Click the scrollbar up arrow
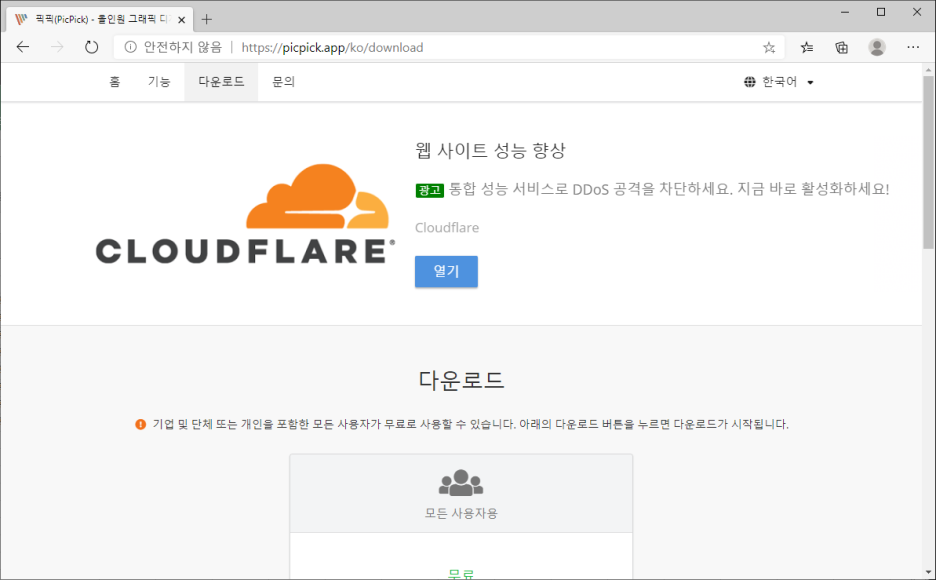 pos(928,70)
